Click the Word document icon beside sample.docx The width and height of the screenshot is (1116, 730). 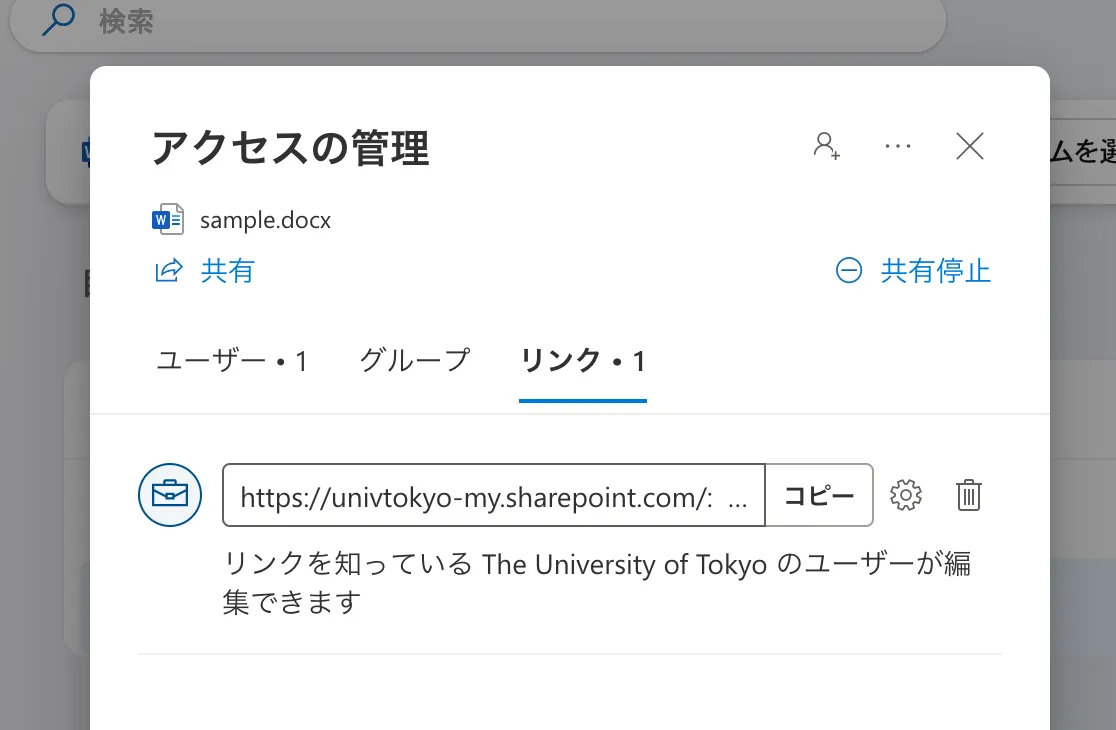[x=167, y=219]
